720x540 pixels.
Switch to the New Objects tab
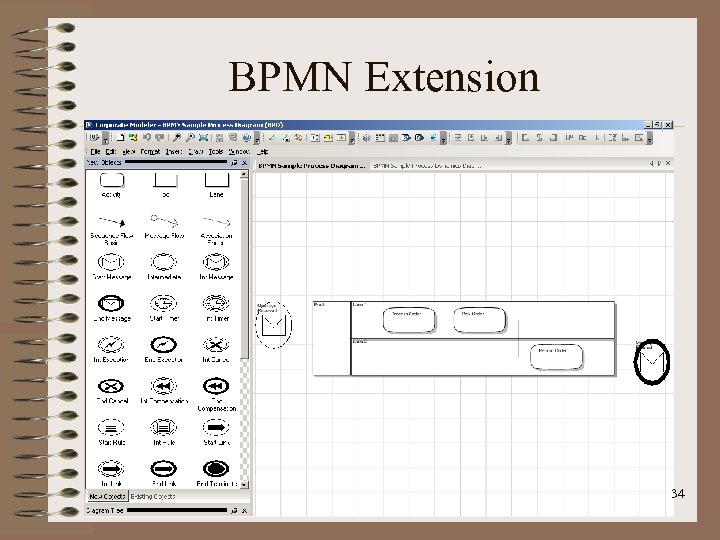[107, 496]
